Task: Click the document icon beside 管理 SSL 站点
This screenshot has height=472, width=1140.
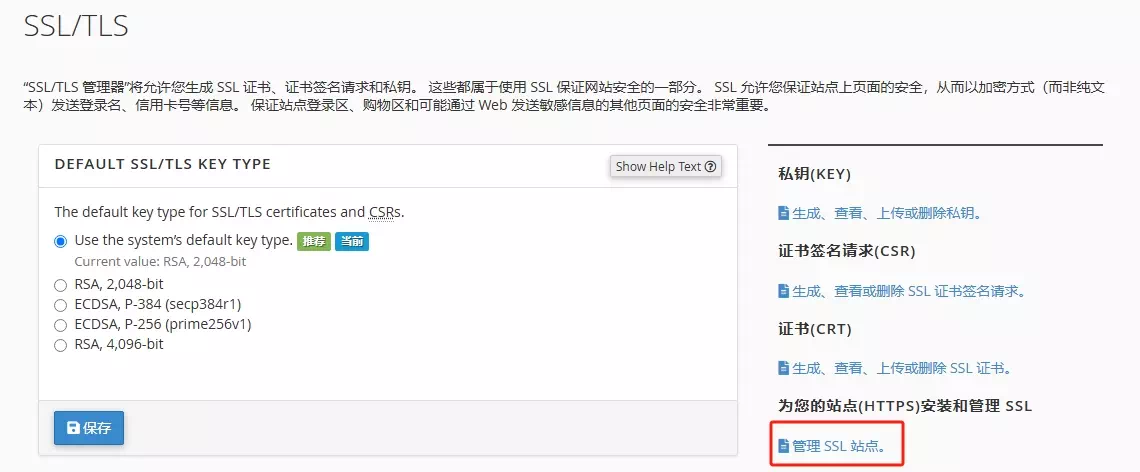Action: coord(784,446)
